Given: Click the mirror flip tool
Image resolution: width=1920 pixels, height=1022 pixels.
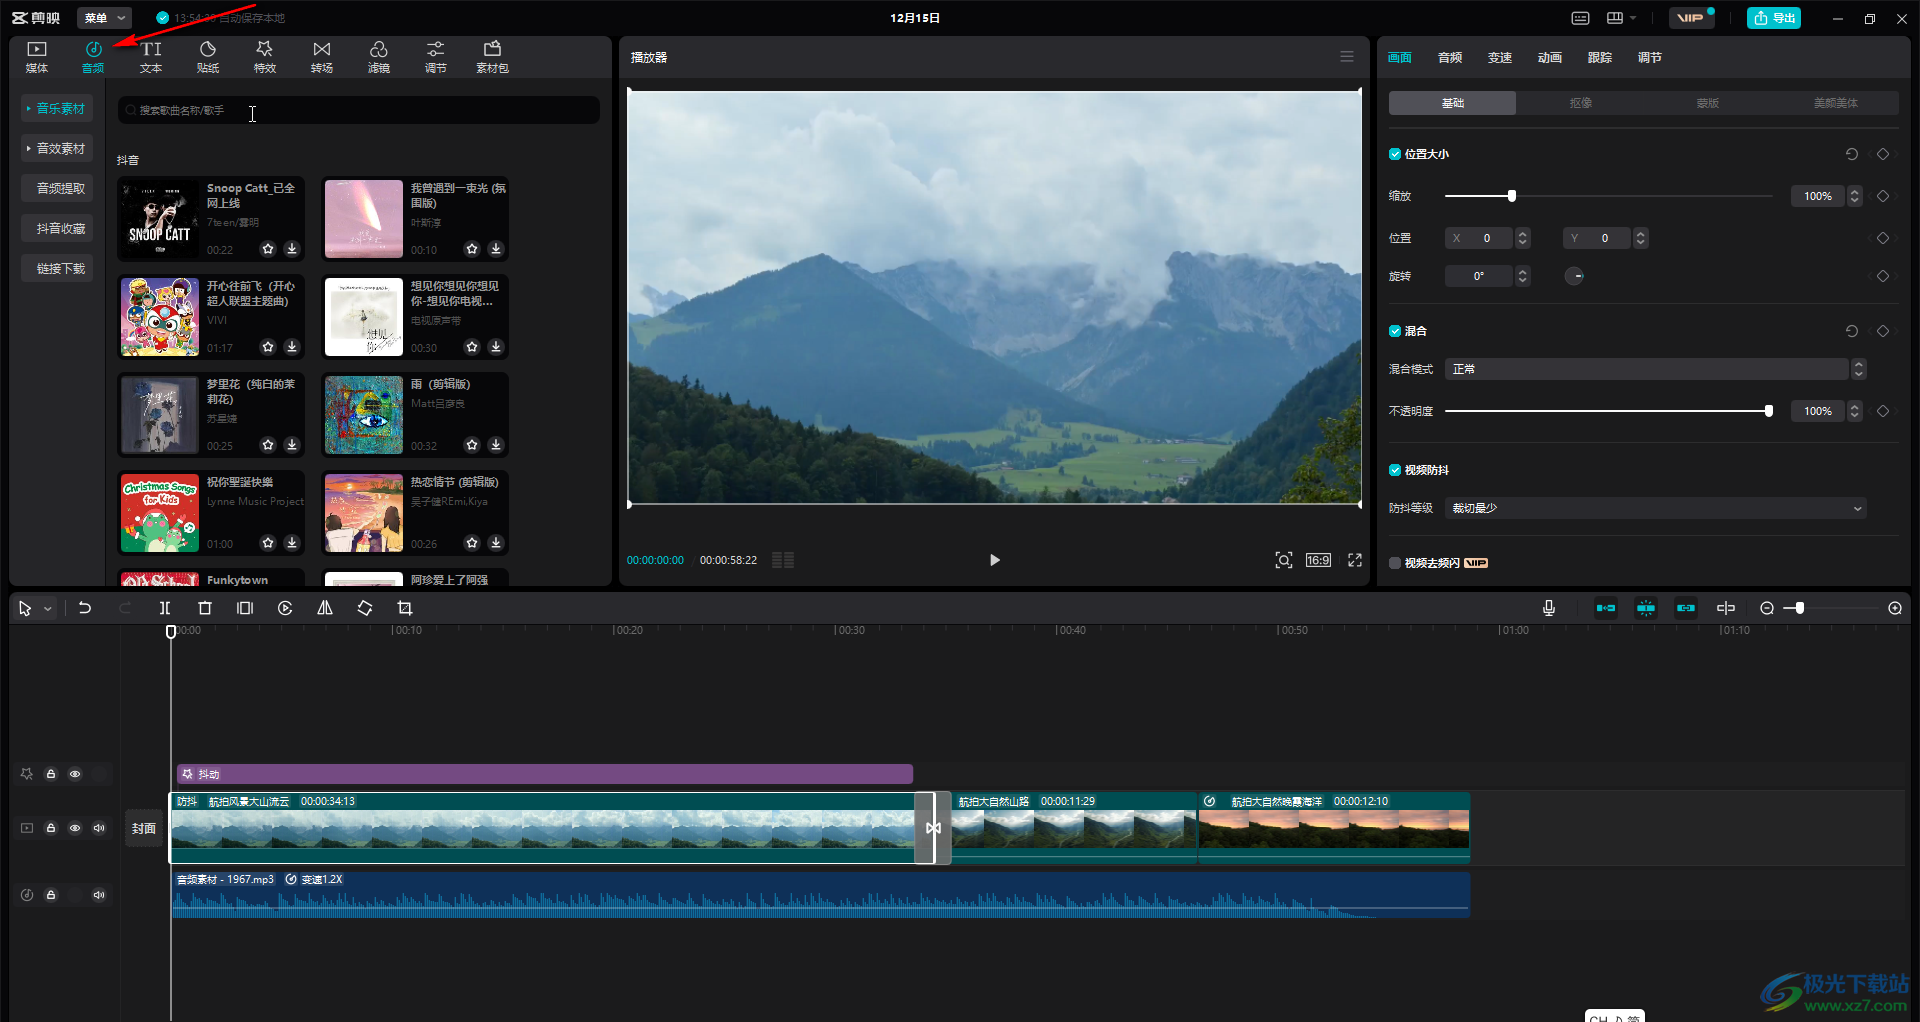Looking at the screenshot, I should coord(325,608).
